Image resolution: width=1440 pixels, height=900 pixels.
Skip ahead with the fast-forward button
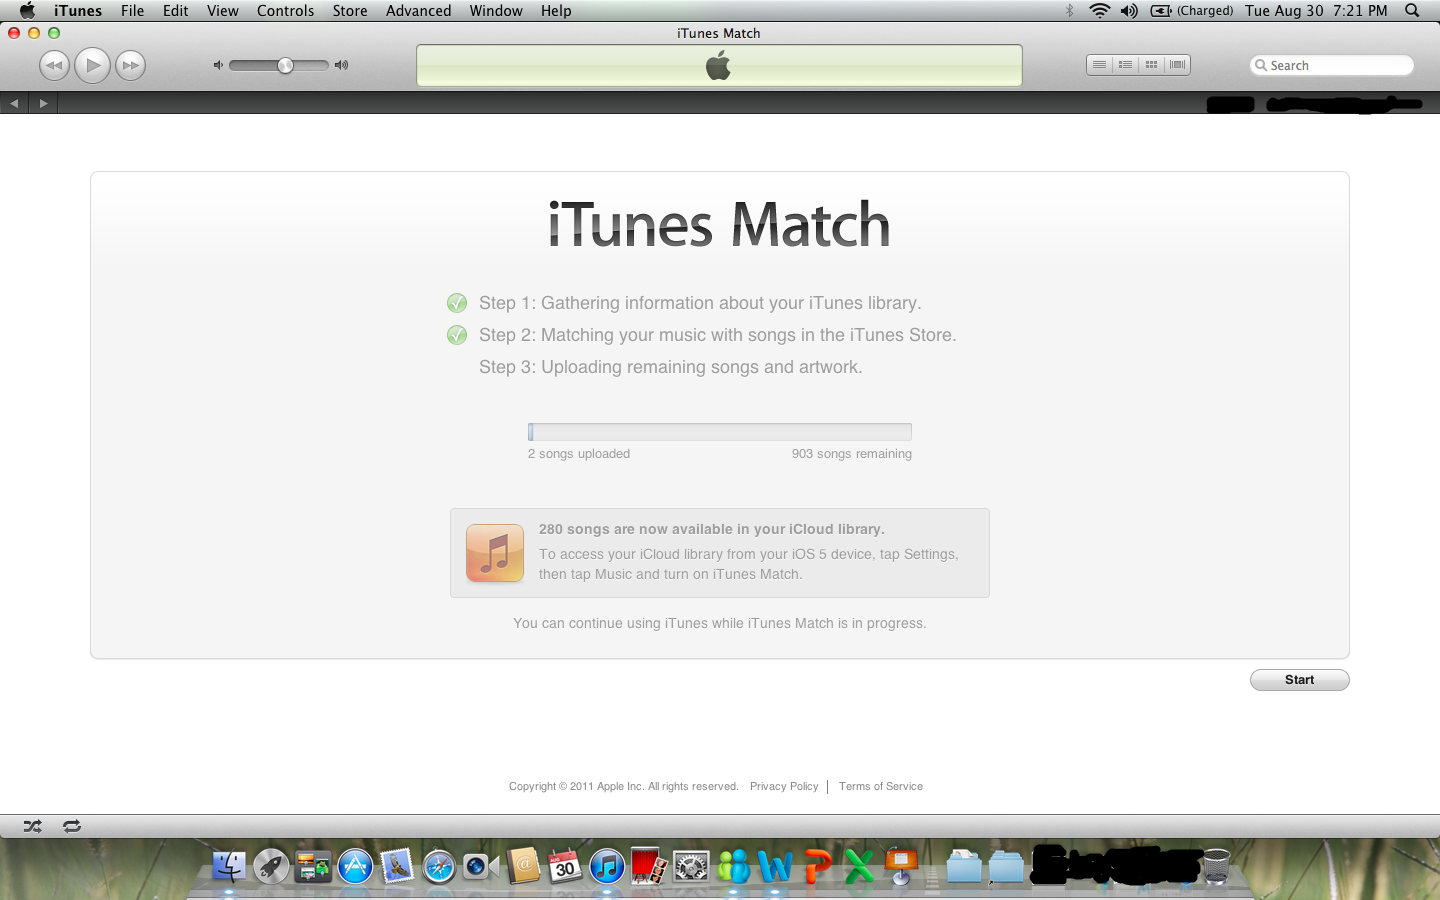(x=130, y=66)
